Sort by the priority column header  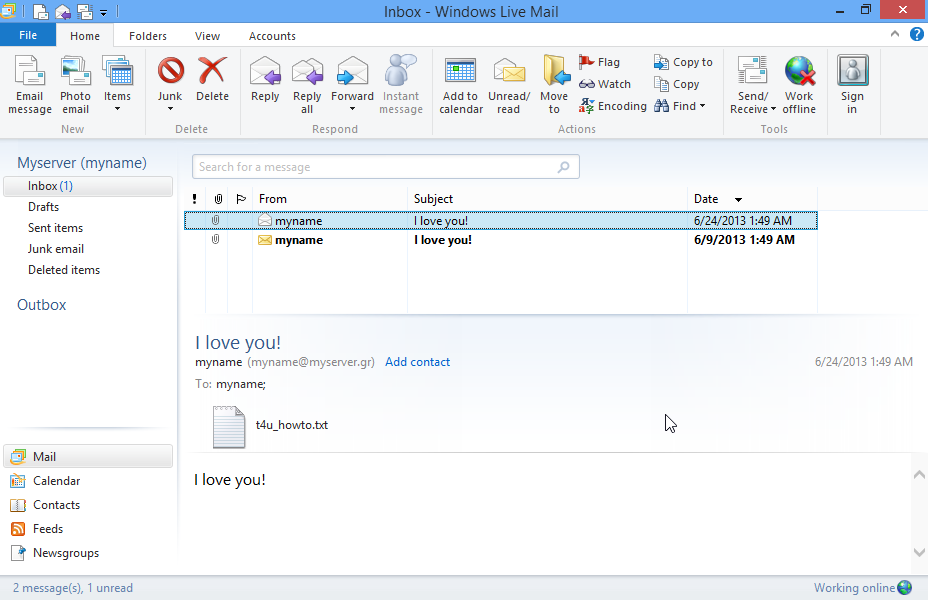coord(195,199)
